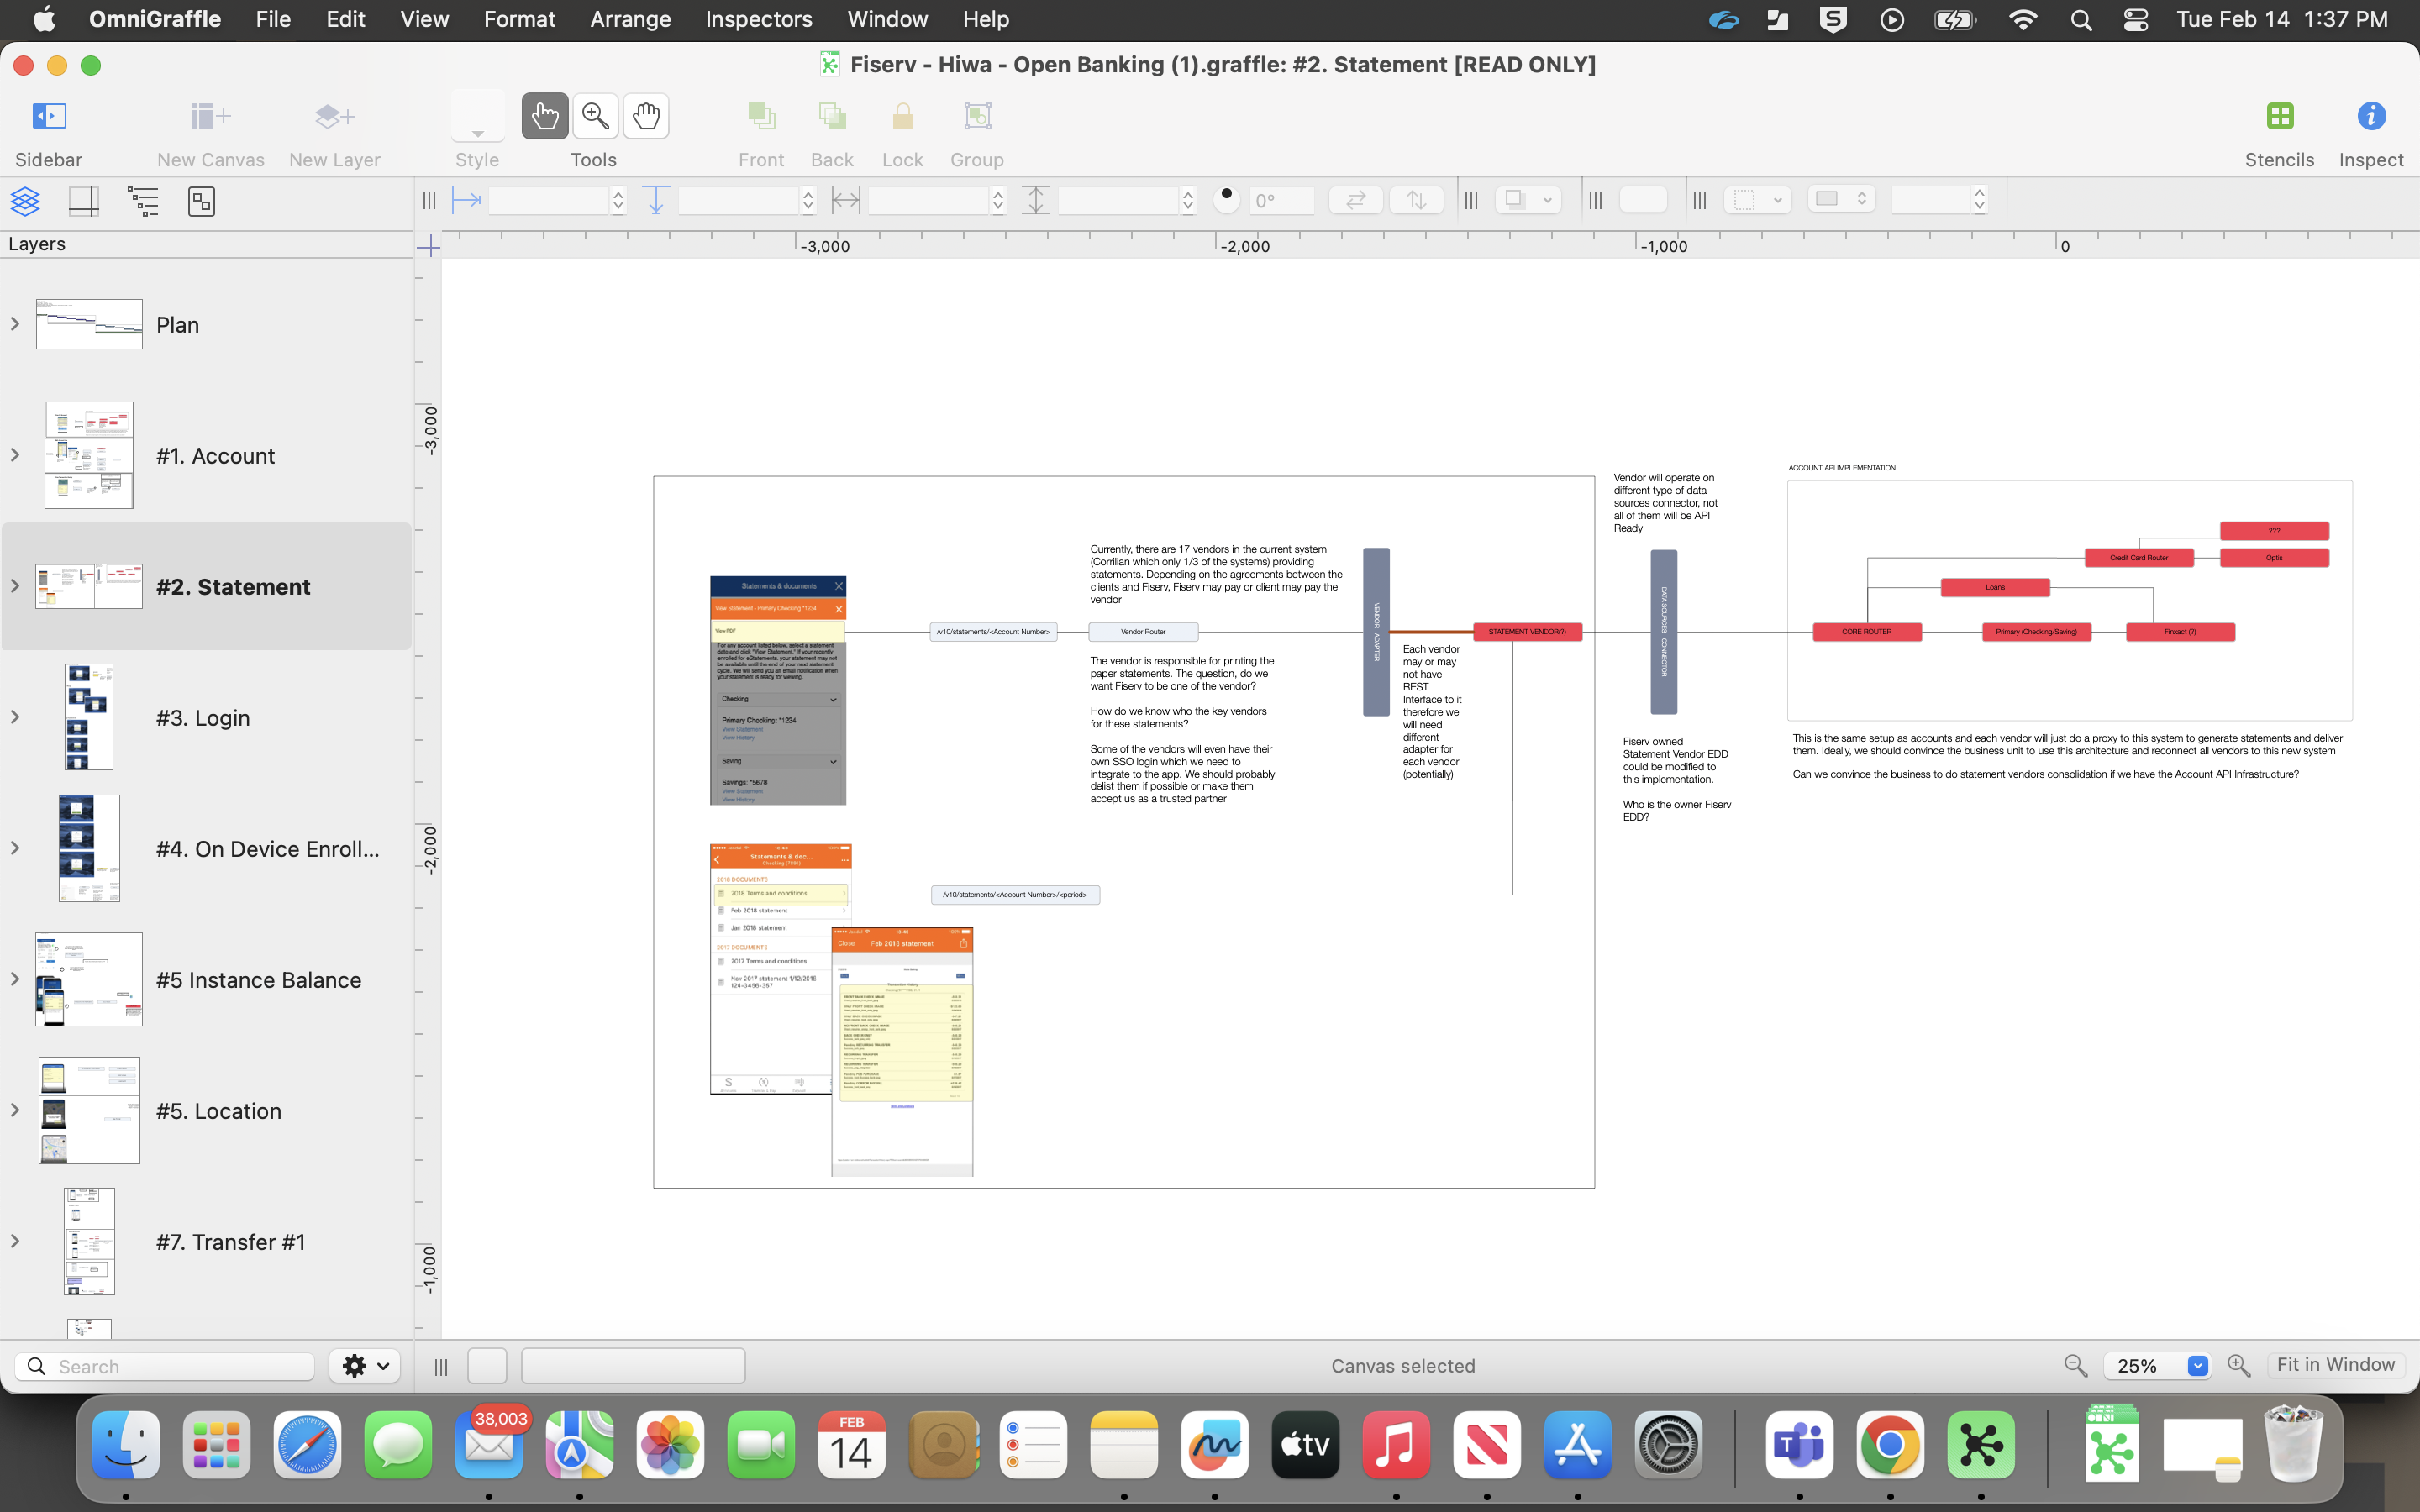Open the zoom percentage dropdown
2420x1512 pixels.
2196,1365
